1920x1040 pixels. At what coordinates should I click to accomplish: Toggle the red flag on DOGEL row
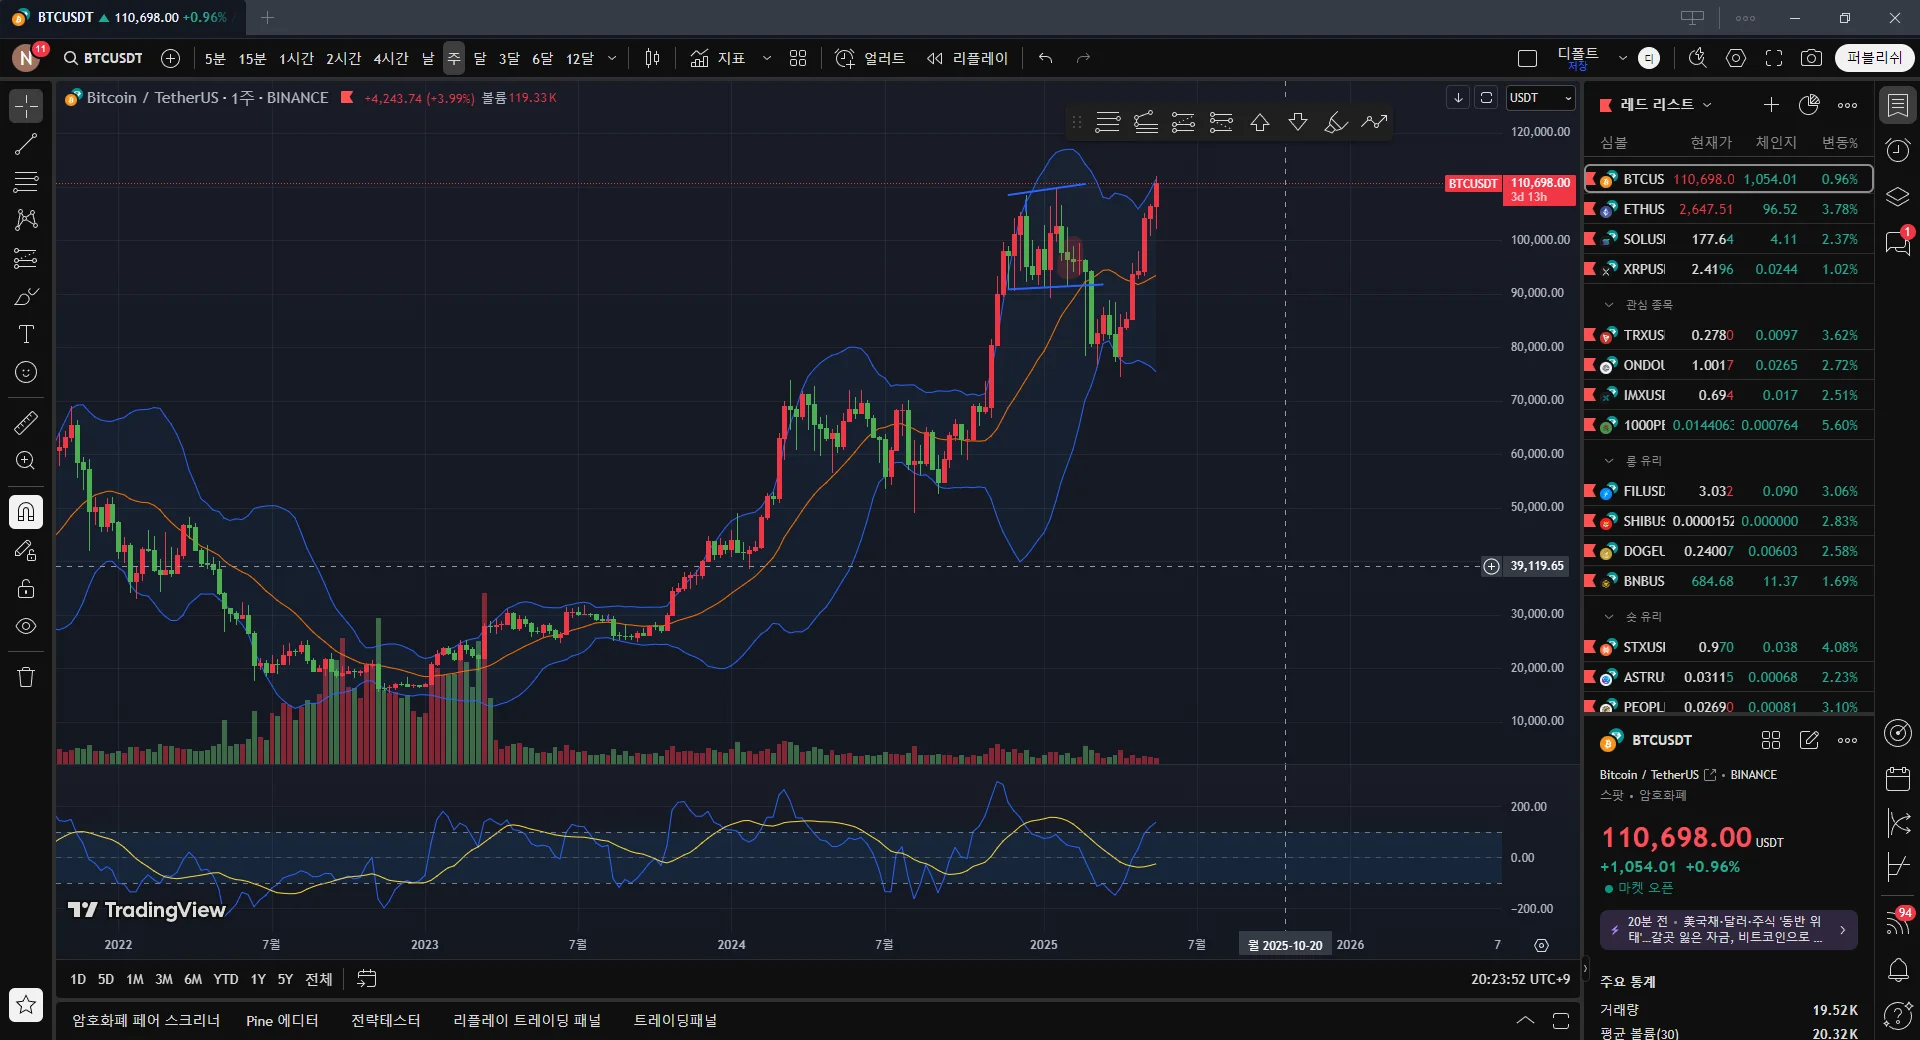(x=1591, y=551)
